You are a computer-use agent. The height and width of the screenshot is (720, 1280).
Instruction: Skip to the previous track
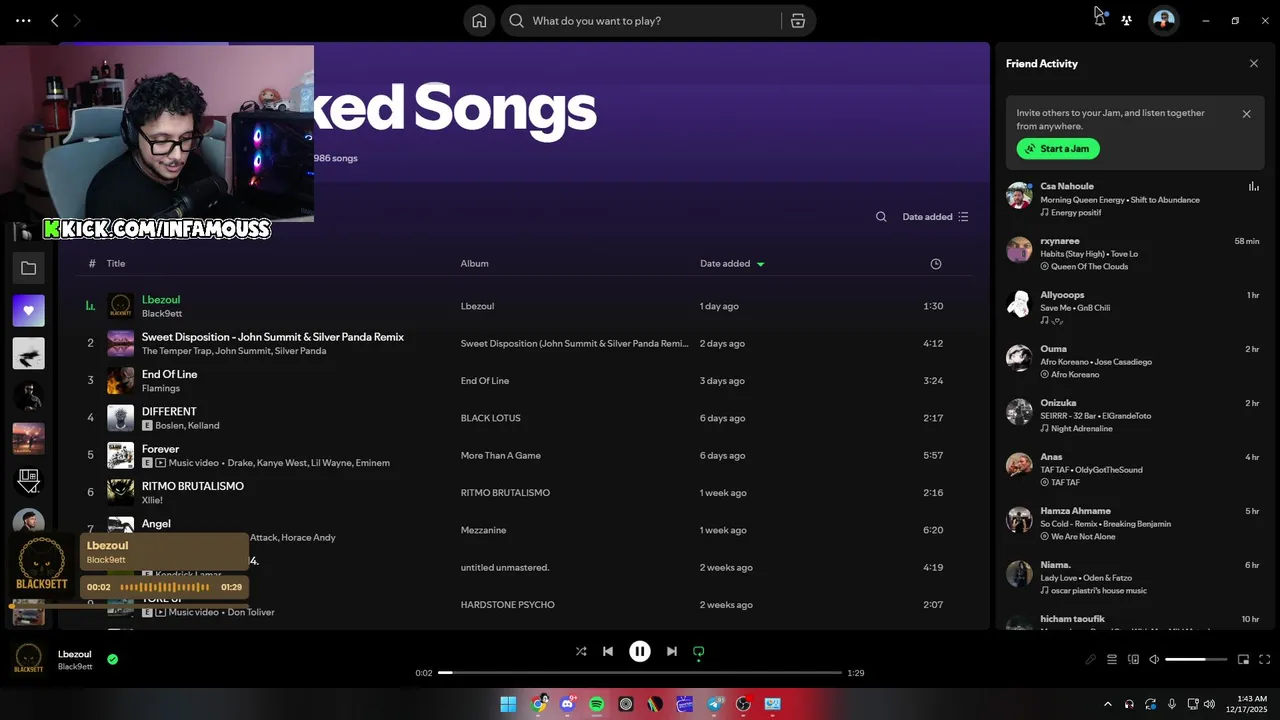click(608, 651)
